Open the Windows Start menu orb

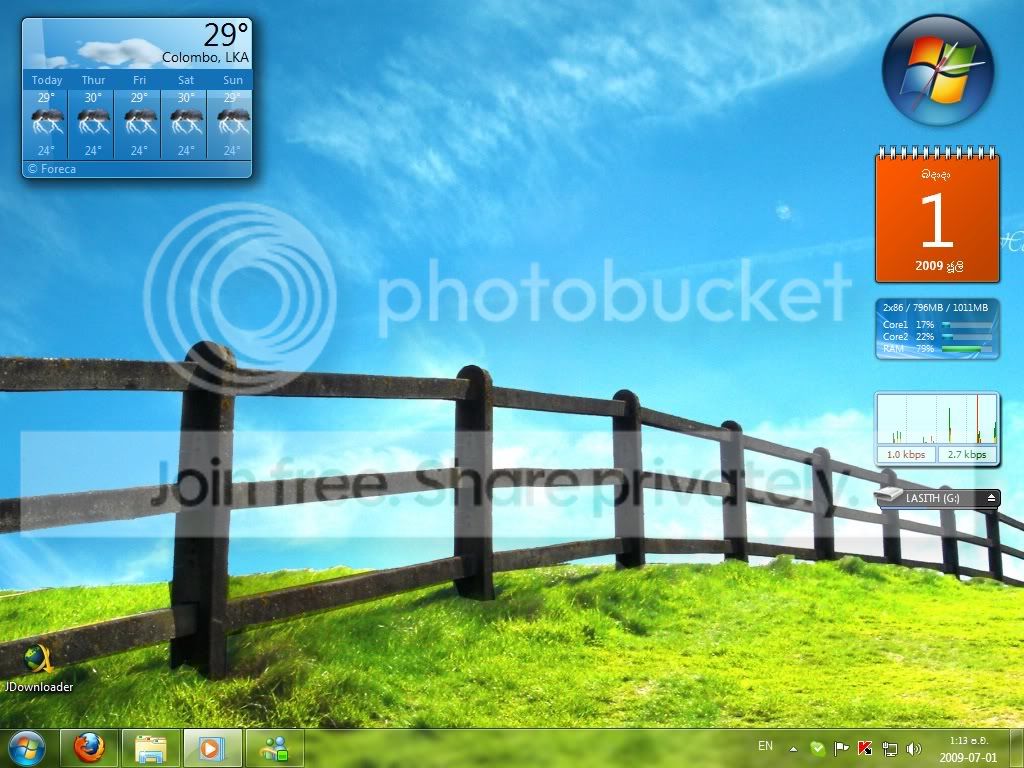pyautogui.click(x=27, y=748)
